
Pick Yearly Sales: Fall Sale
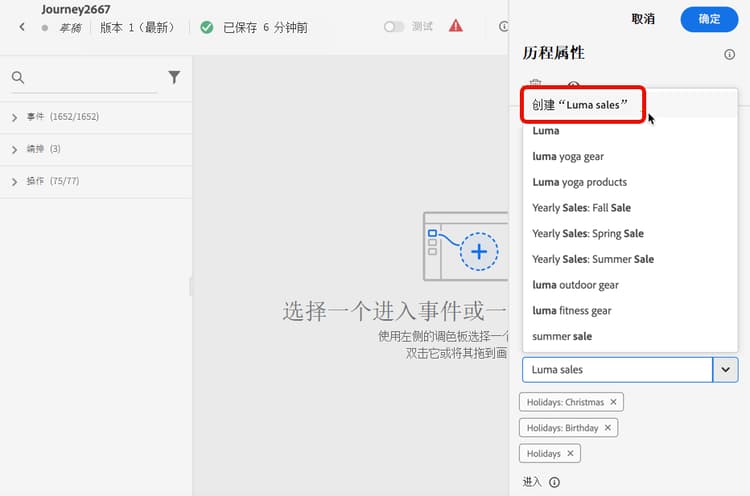pyautogui.click(x=629, y=208)
